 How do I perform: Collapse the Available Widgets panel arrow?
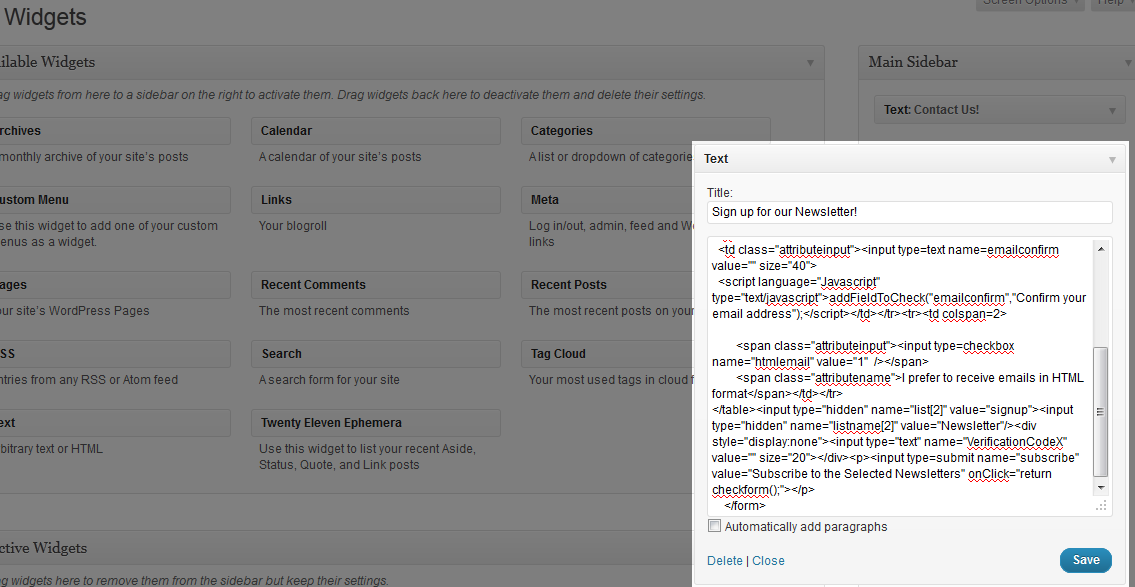coord(810,62)
